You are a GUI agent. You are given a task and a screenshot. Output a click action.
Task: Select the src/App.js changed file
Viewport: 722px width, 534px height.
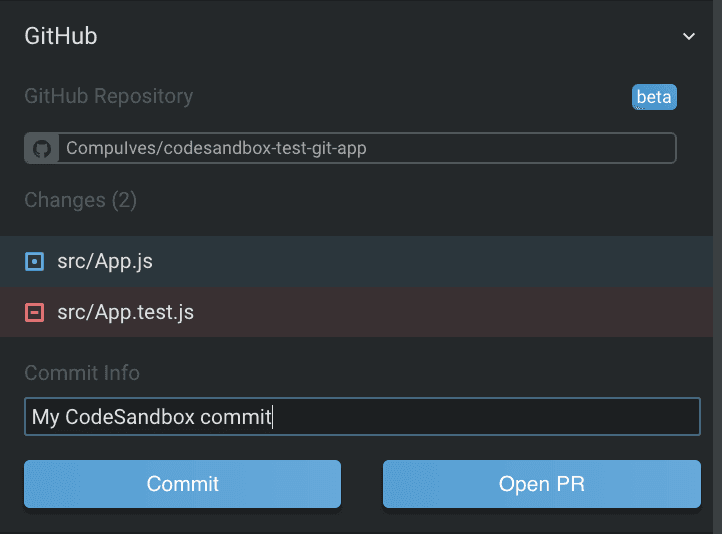click(x=105, y=262)
